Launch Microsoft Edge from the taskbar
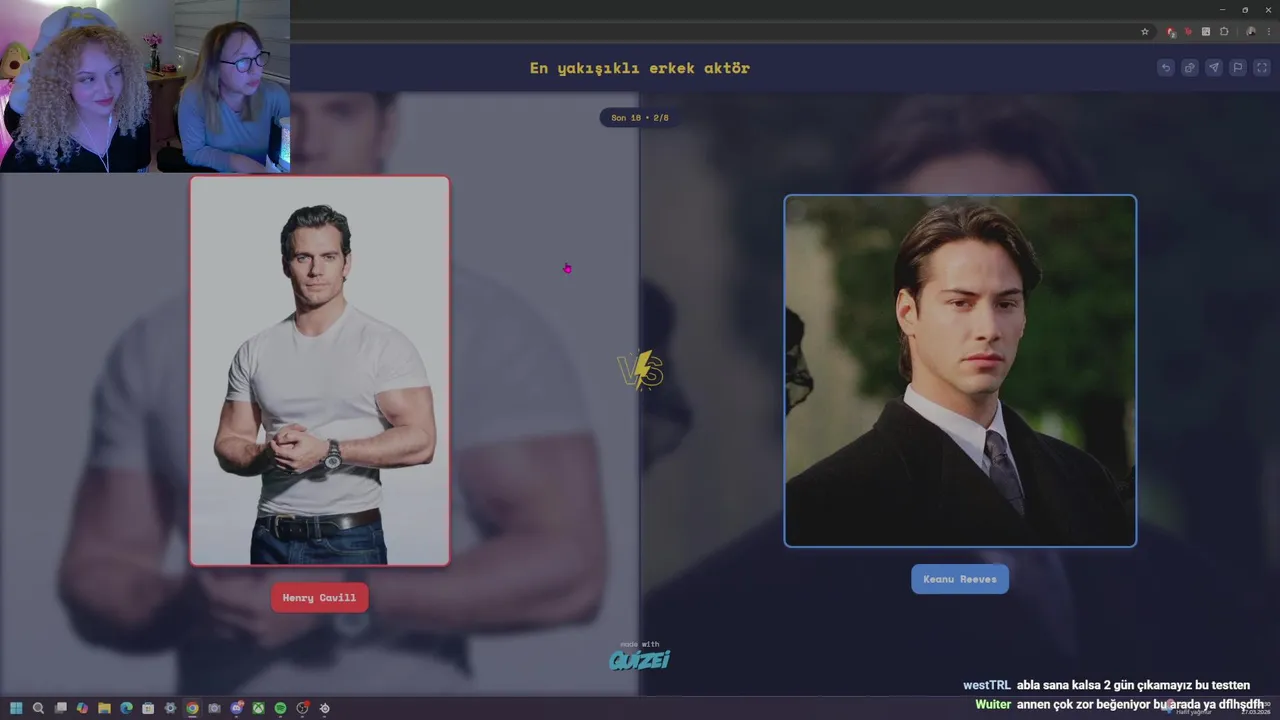Viewport: 1280px width, 720px height. pos(126,708)
